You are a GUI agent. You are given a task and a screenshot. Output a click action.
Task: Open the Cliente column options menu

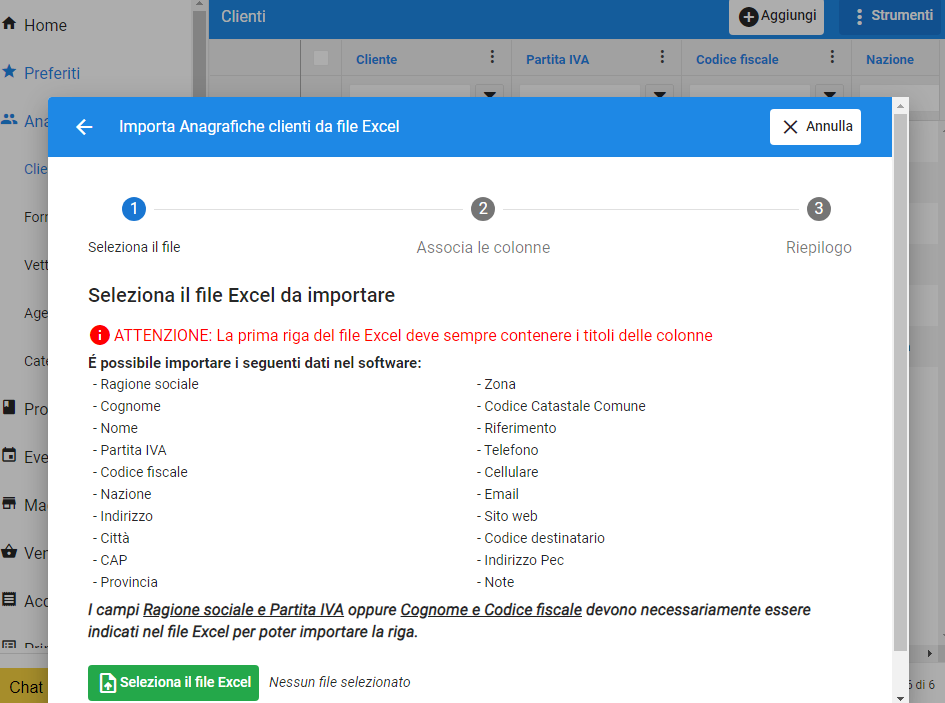pos(492,59)
